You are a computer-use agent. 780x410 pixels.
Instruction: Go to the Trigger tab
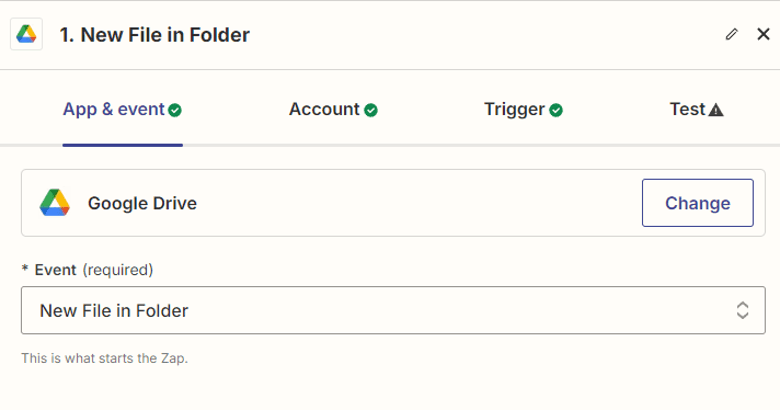(x=514, y=110)
